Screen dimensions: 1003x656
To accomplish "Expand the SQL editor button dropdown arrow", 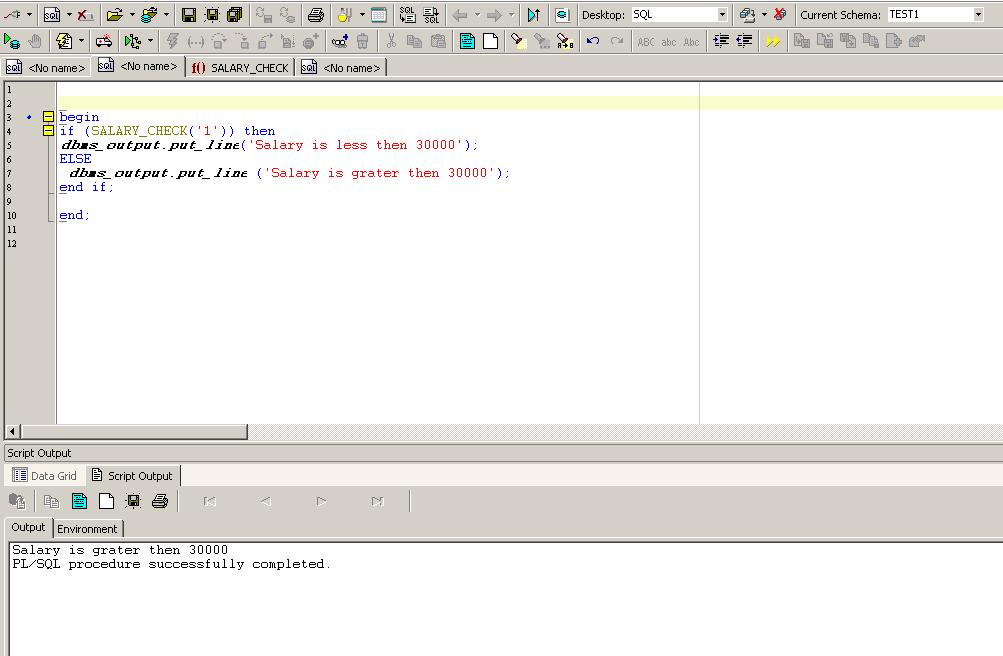I will tap(69, 14).
